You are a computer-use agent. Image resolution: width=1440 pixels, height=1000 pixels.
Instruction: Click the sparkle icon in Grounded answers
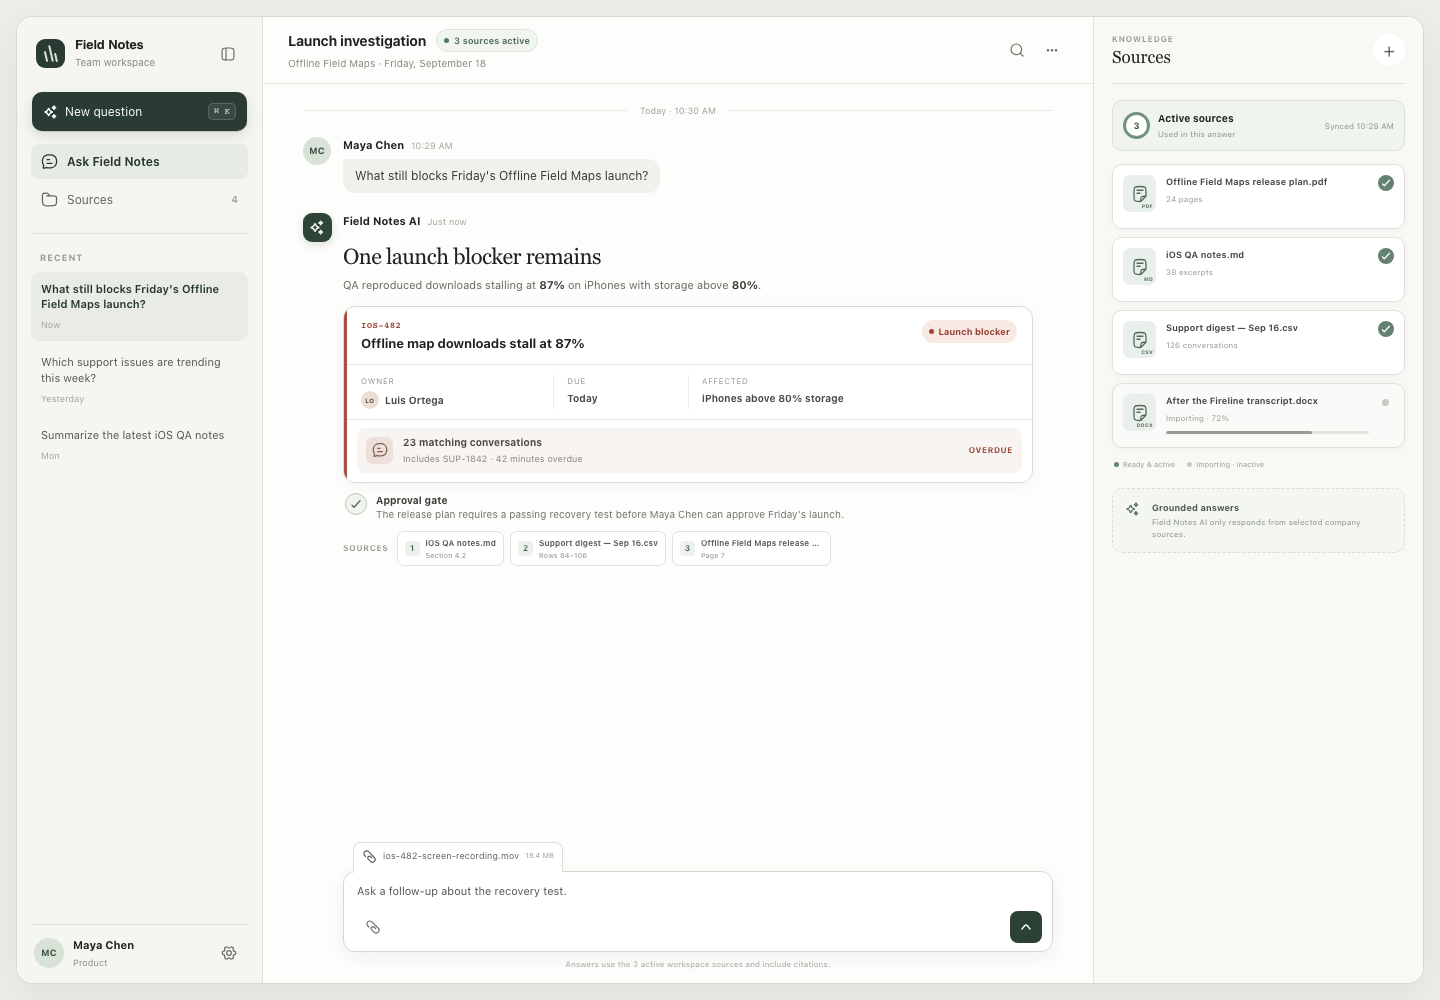pos(1132,509)
